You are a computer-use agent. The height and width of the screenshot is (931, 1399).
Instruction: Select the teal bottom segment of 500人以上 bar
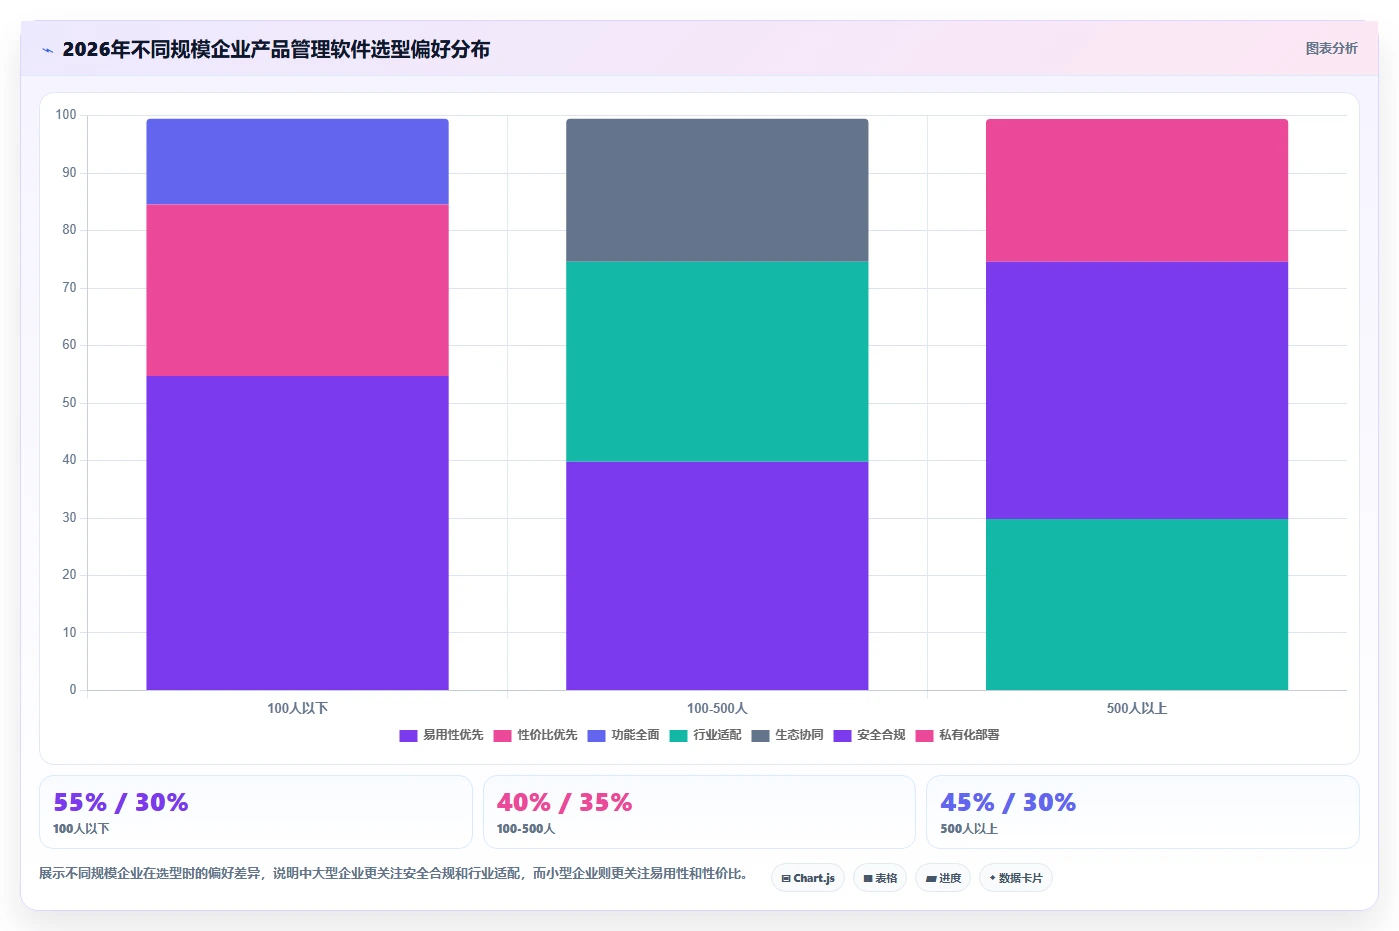tap(1137, 604)
